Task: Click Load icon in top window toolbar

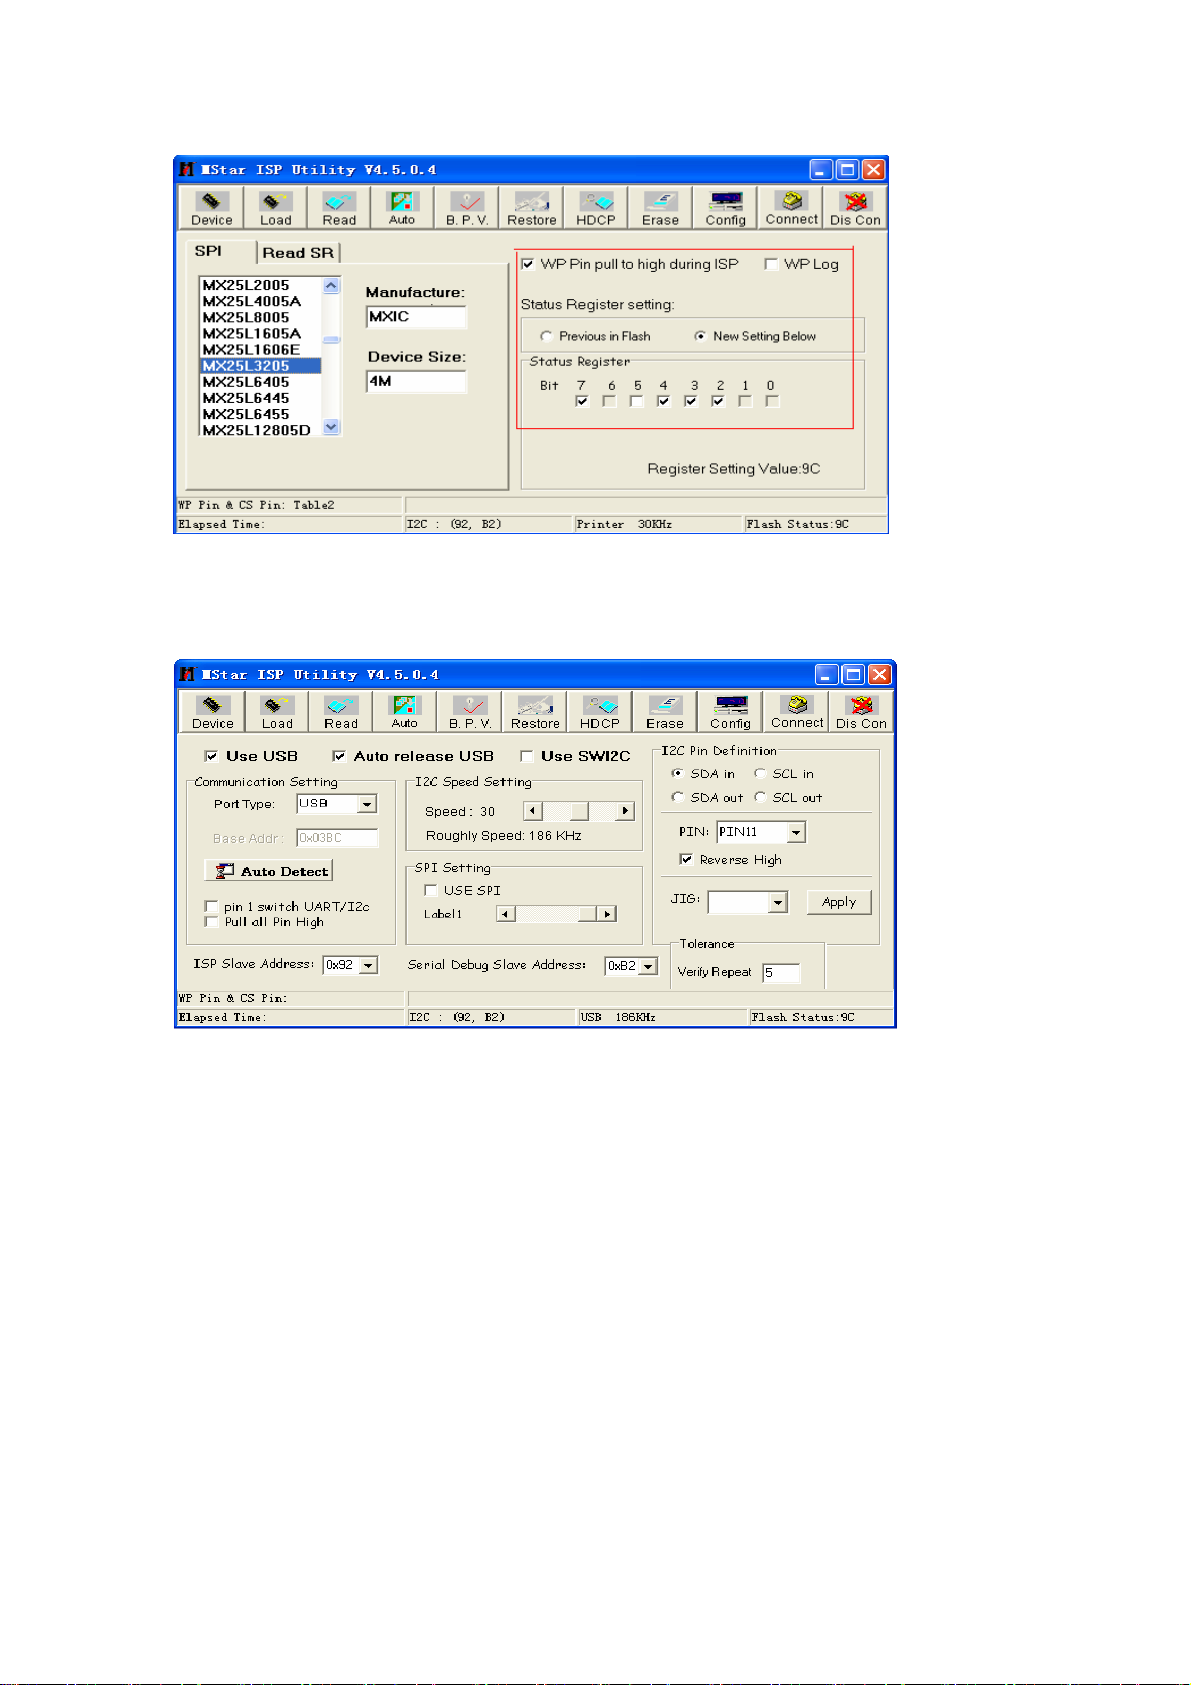Action: [x=276, y=208]
